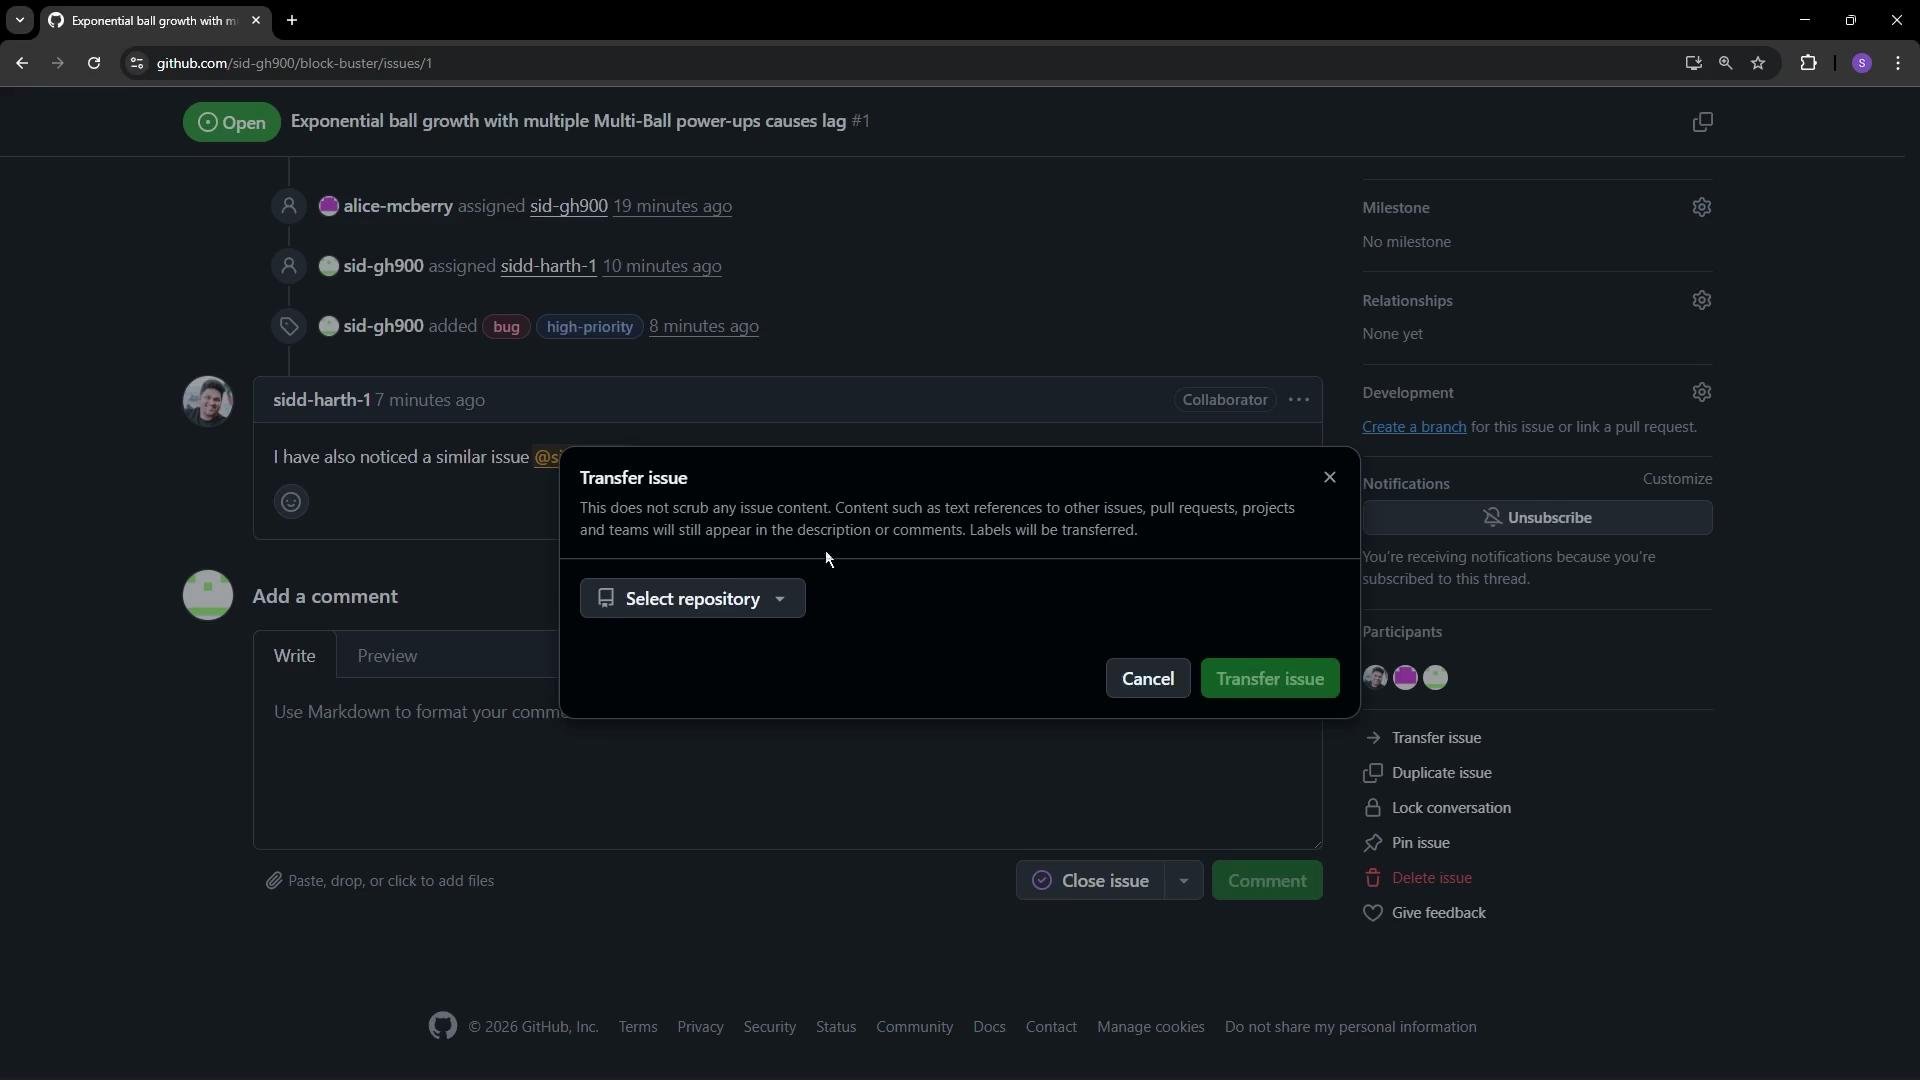Bookmark this page star icon

1758,63
